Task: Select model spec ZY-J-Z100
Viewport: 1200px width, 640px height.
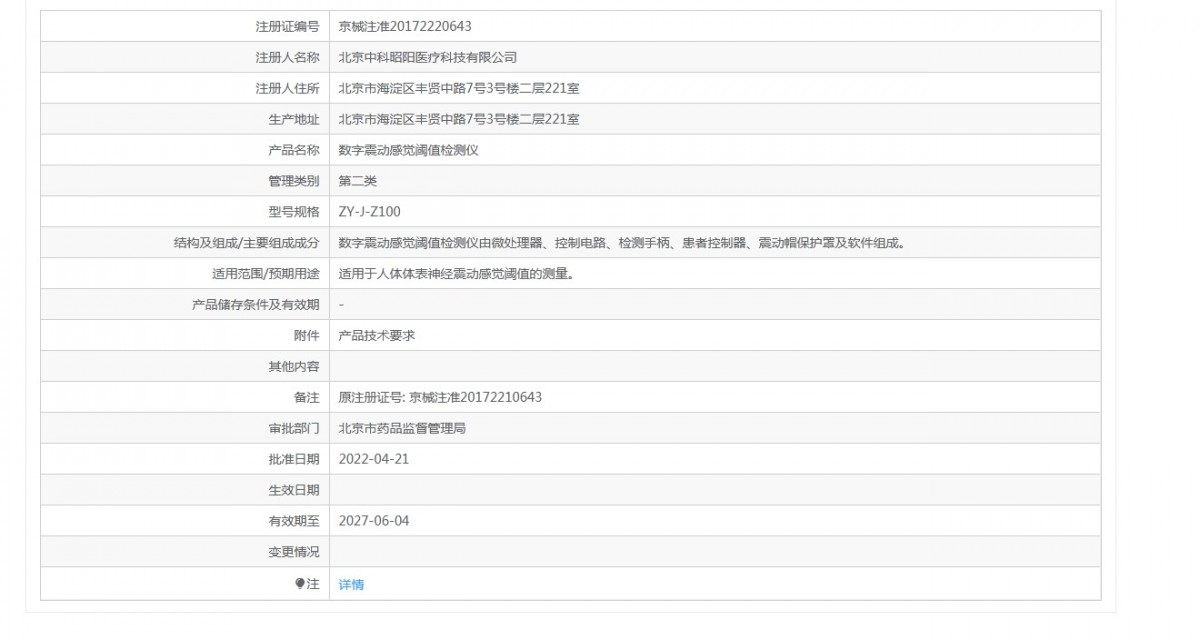Action: 370,212
